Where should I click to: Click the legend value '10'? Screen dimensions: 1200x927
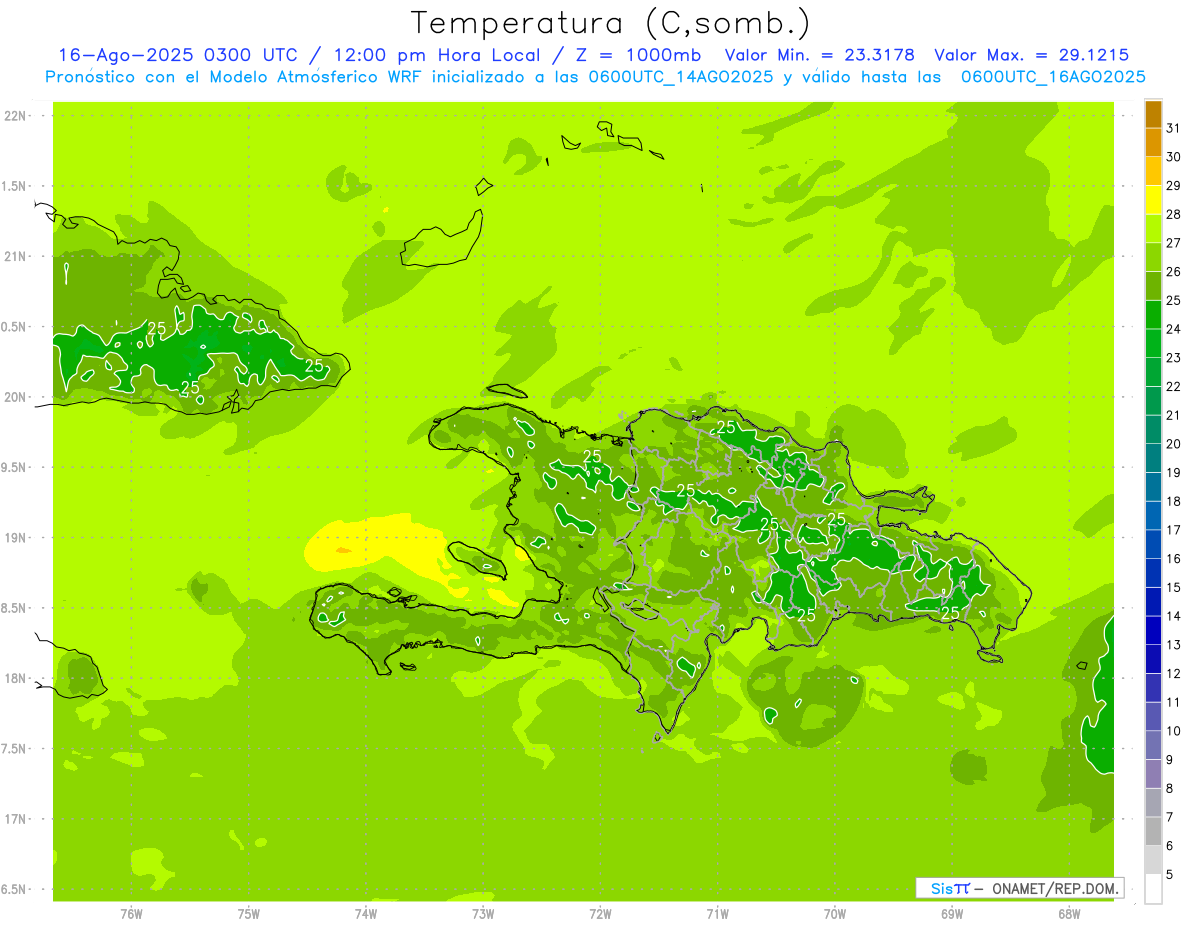[x=1174, y=731]
